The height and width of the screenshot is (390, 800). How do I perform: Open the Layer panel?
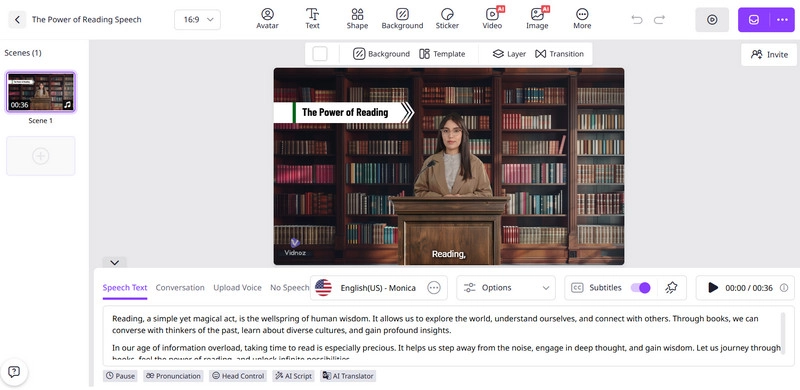[x=509, y=54]
